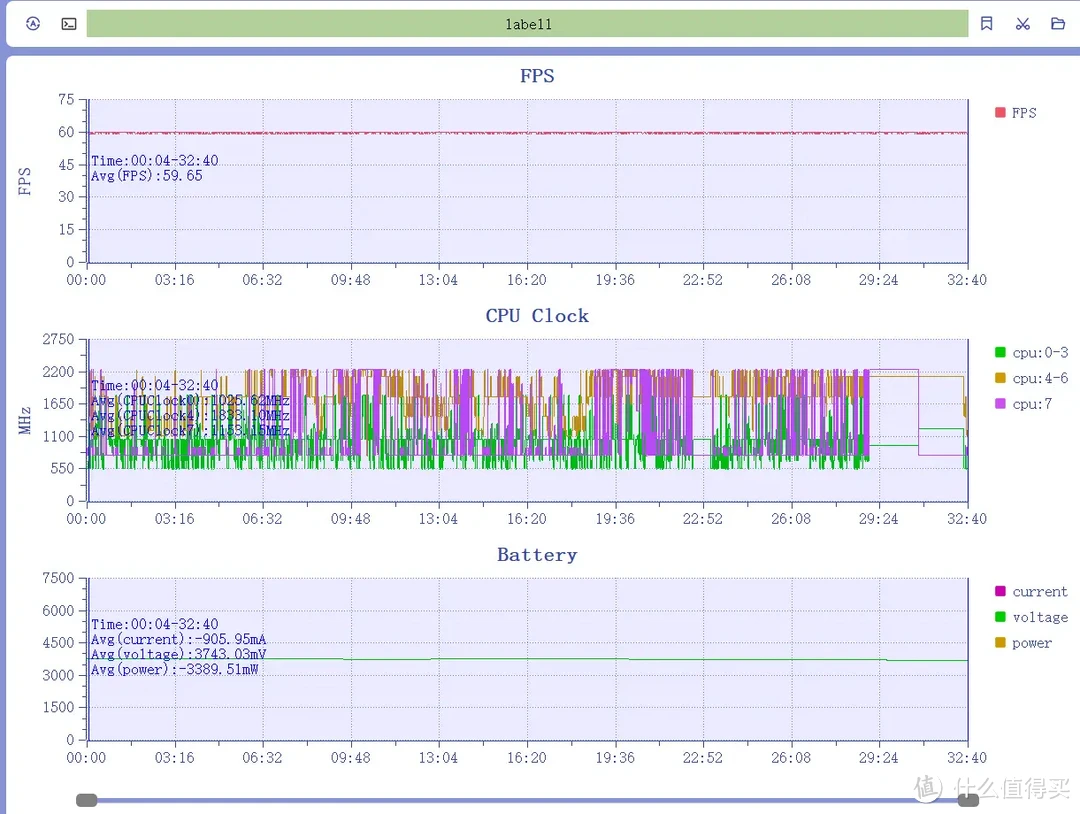
Task: Click Avg(current):-905.95mA text
Action: point(178,639)
